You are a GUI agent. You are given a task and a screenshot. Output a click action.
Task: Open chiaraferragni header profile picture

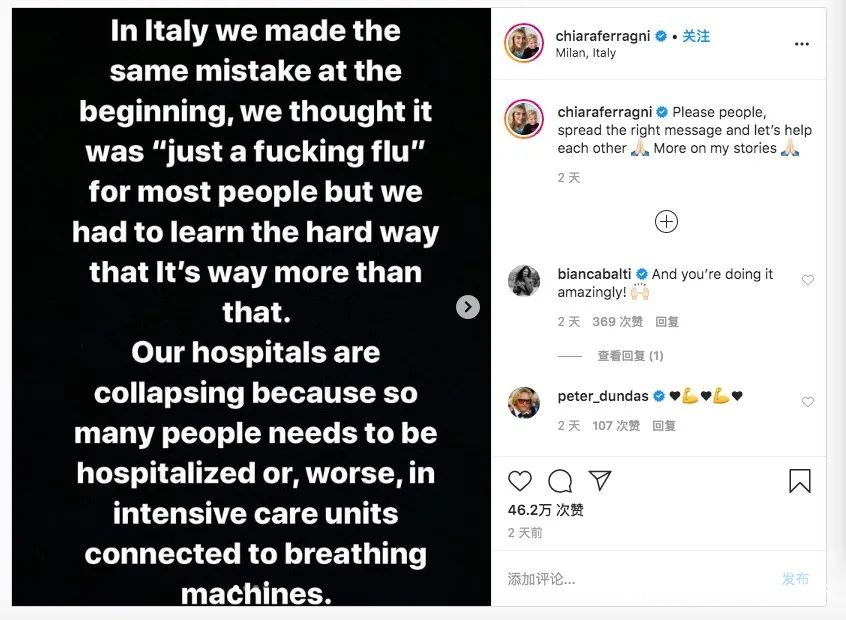click(524, 44)
